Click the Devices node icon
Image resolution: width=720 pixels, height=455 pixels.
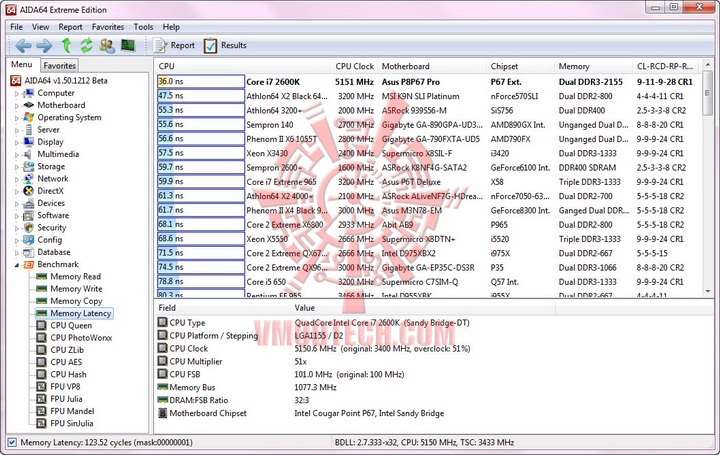pyautogui.click(x=29, y=203)
